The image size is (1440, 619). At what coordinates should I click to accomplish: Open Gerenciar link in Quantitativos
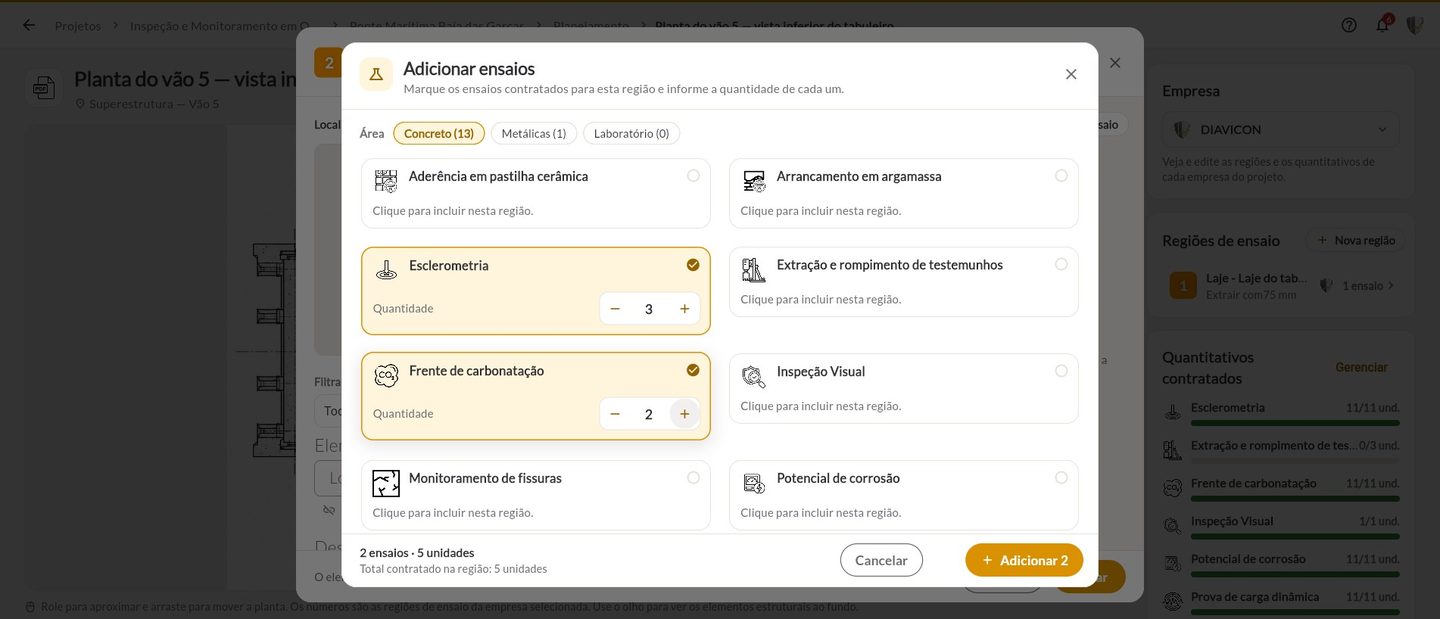click(x=1361, y=367)
